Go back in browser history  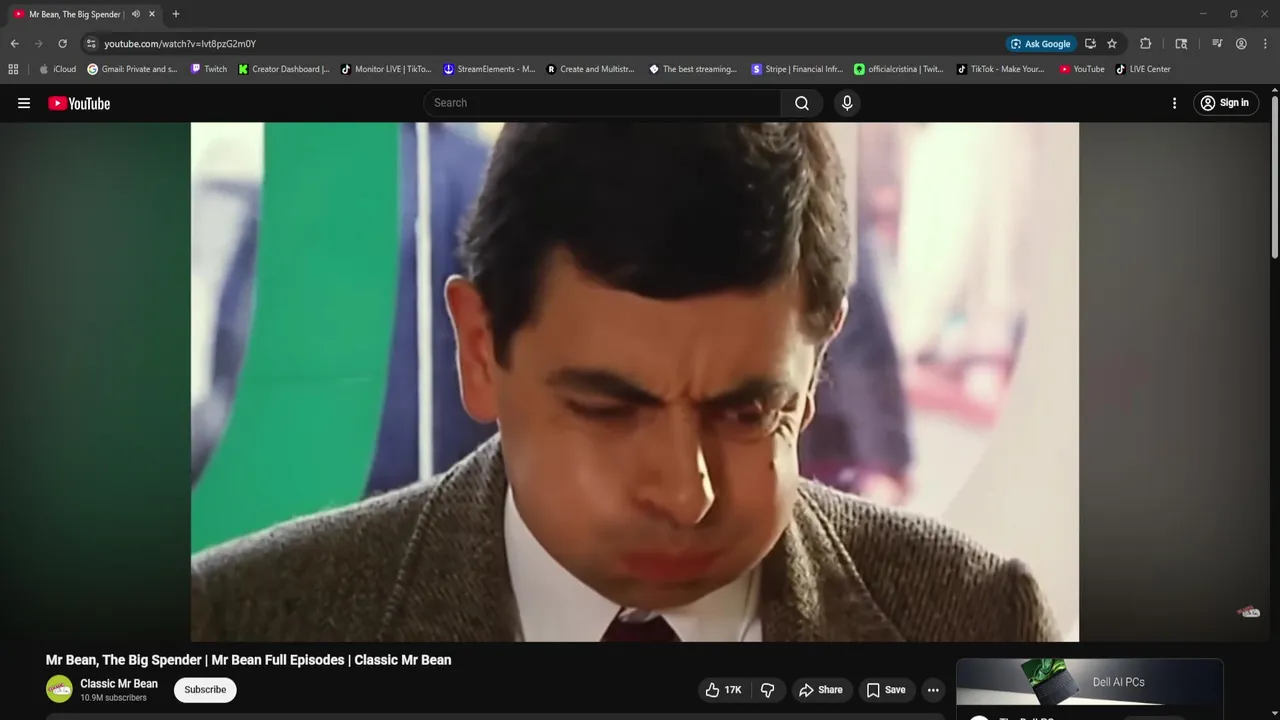pyautogui.click(x=14, y=44)
